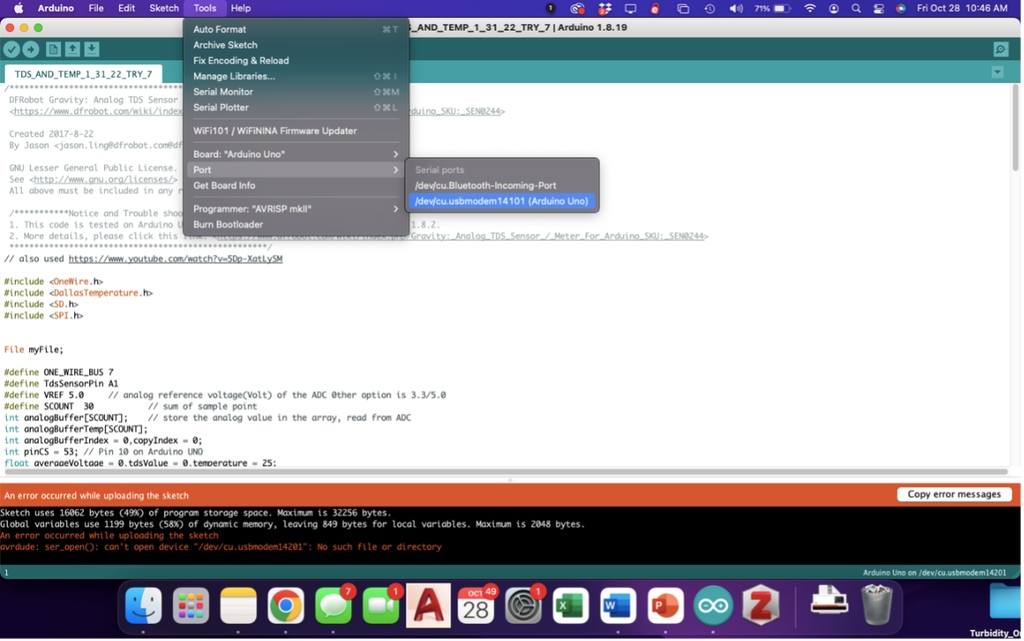Click the Upload sketch arrow button
This screenshot has width=1024, height=641.
(x=31, y=49)
